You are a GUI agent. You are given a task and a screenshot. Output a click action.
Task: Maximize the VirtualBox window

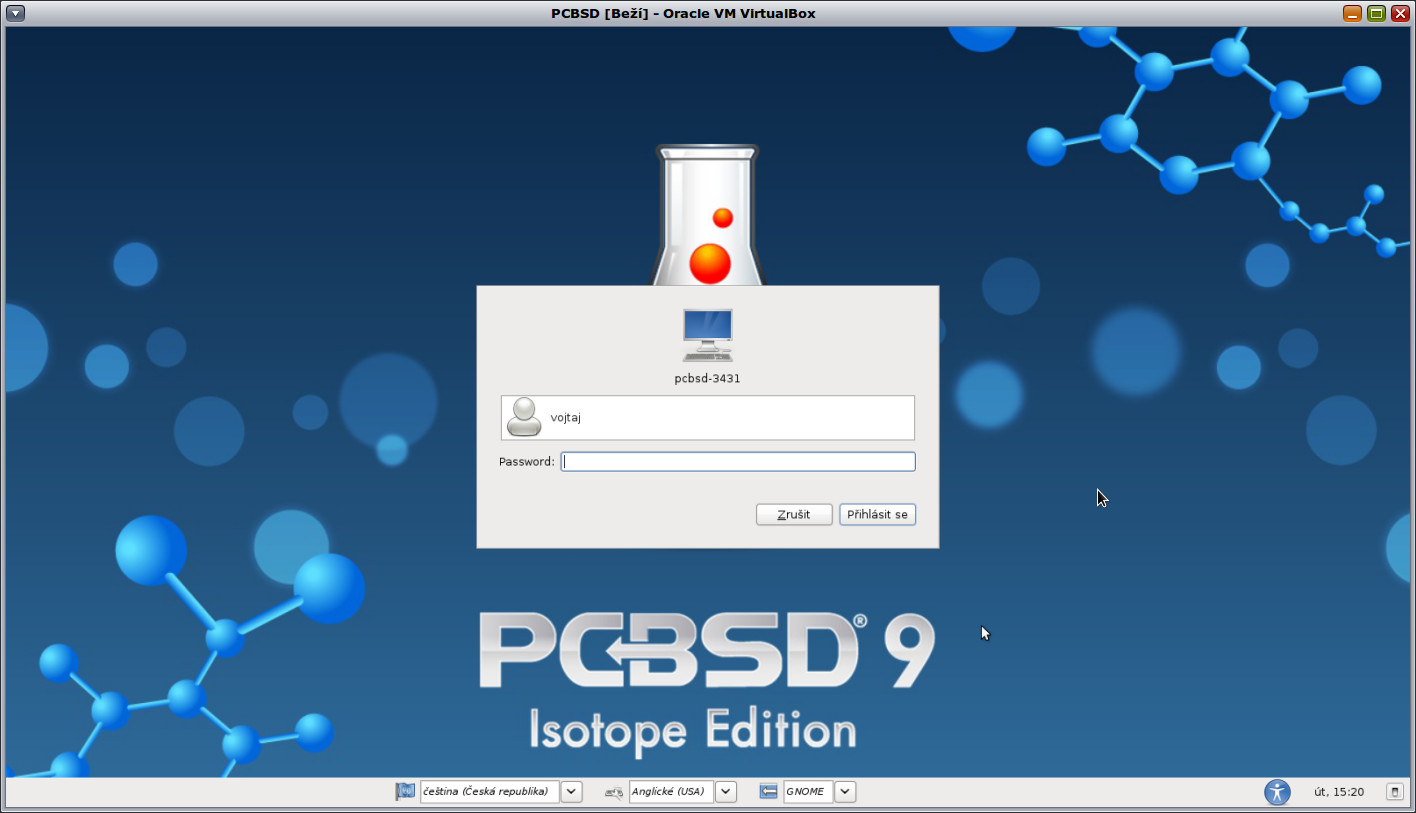1377,13
